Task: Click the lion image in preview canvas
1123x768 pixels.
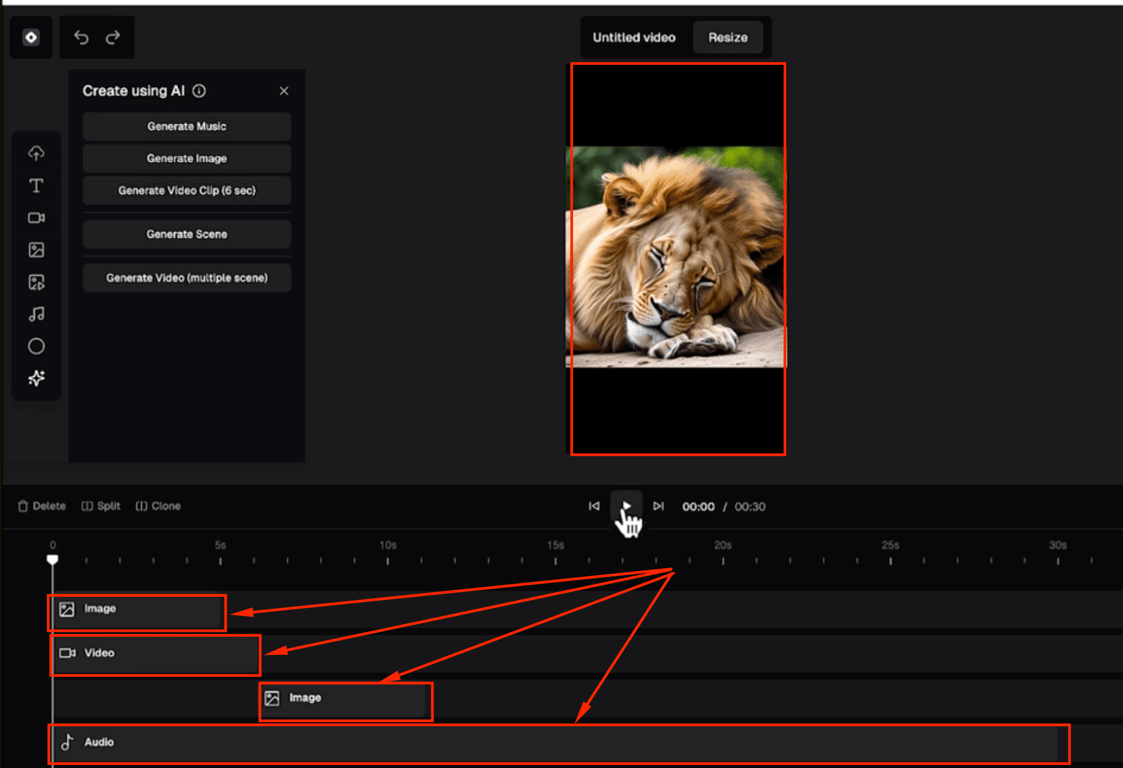Action: coord(677,256)
